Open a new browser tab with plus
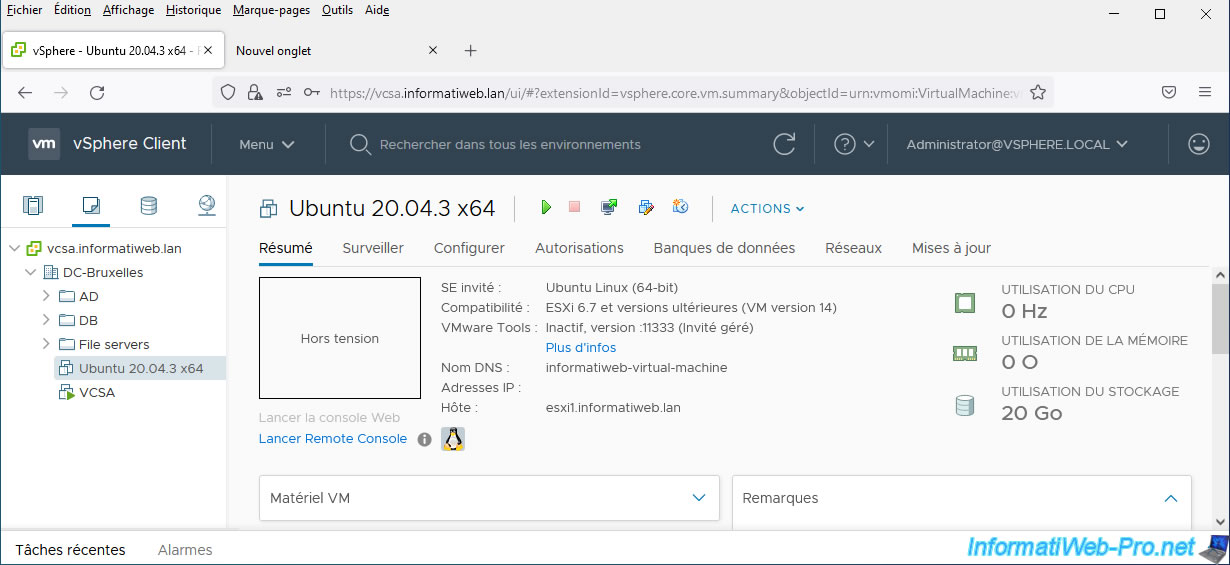Screen dimensions: 1230x565 [471, 50]
